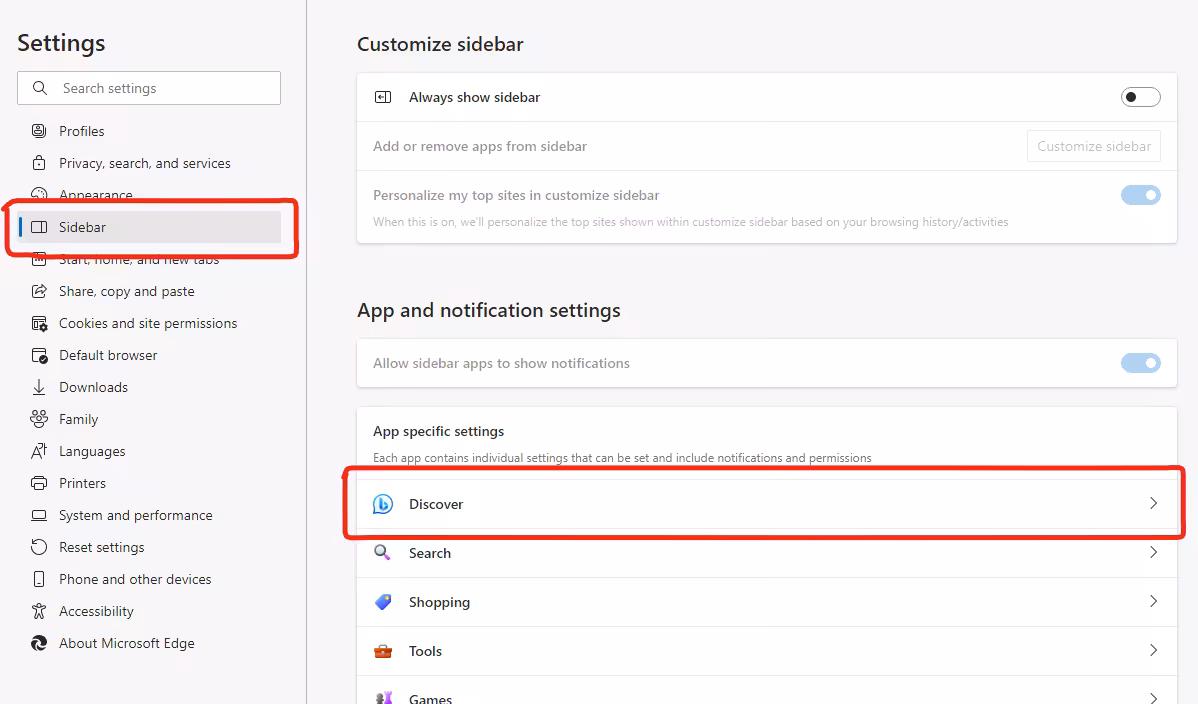Click the Shopping label text

(x=439, y=602)
